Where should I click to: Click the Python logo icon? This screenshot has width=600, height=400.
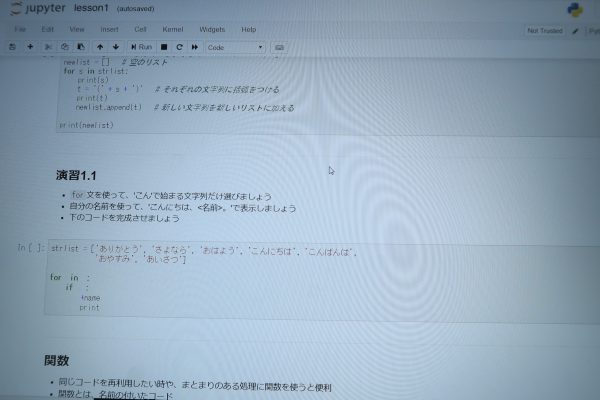(x=575, y=10)
